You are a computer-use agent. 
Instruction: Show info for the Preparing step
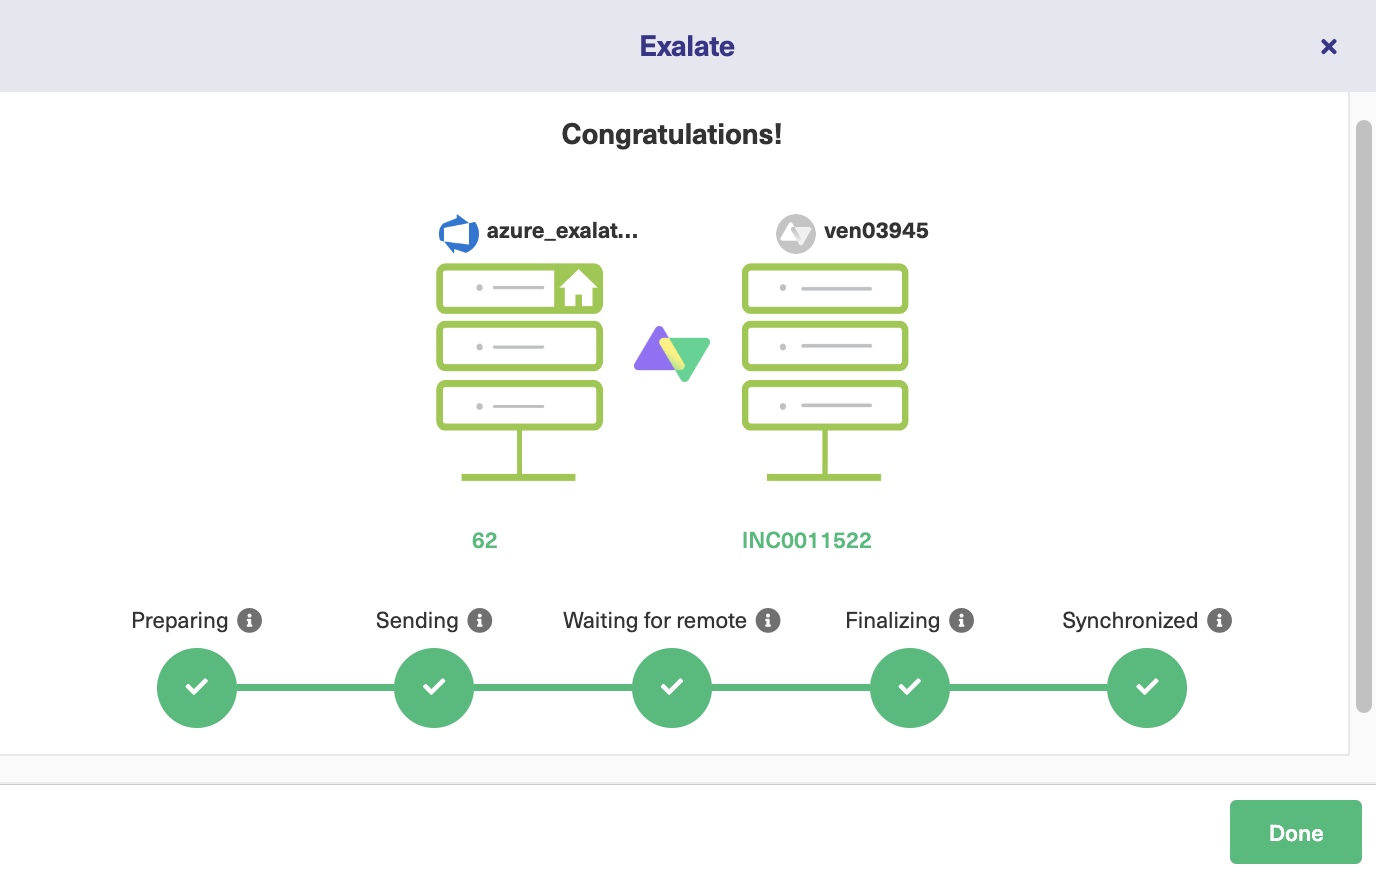pyautogui.click(x=250, y=620)
